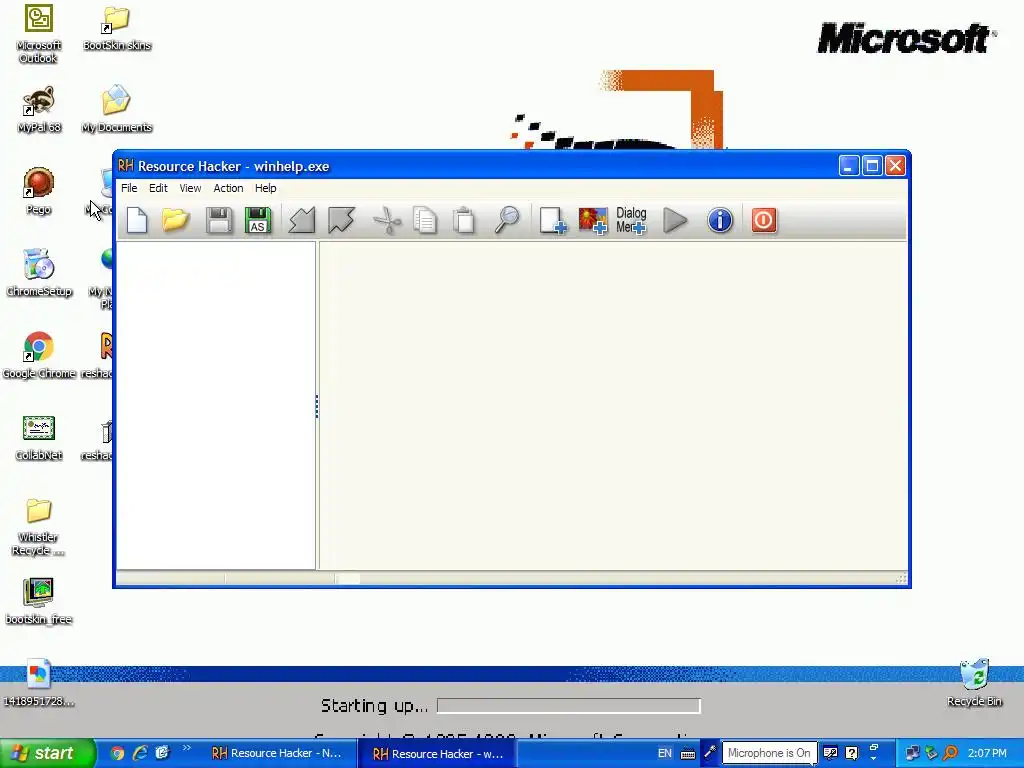Select Google Chrome desktop shortcut
1024x768 pixels.
point(39,355)
